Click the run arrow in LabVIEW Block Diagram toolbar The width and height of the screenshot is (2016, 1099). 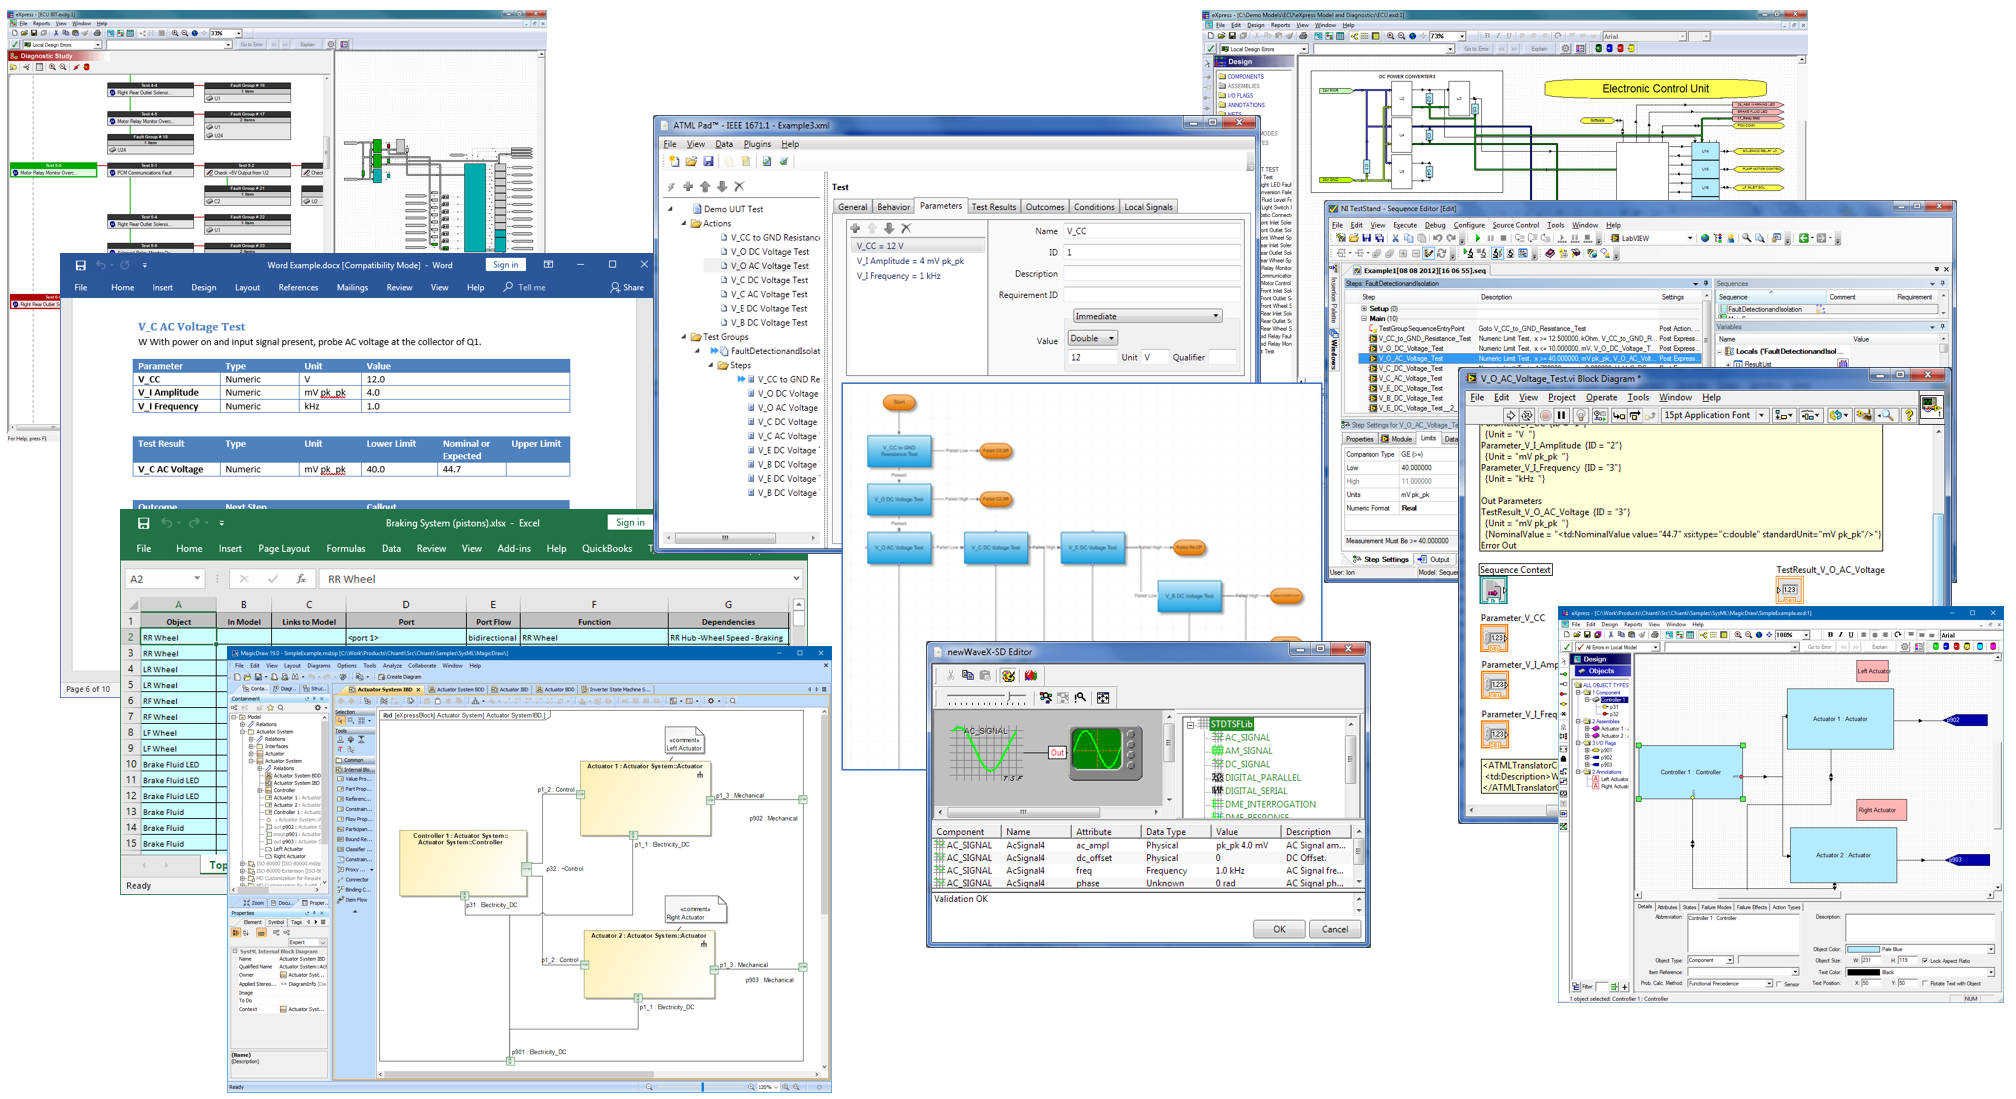pos(1510,415)
